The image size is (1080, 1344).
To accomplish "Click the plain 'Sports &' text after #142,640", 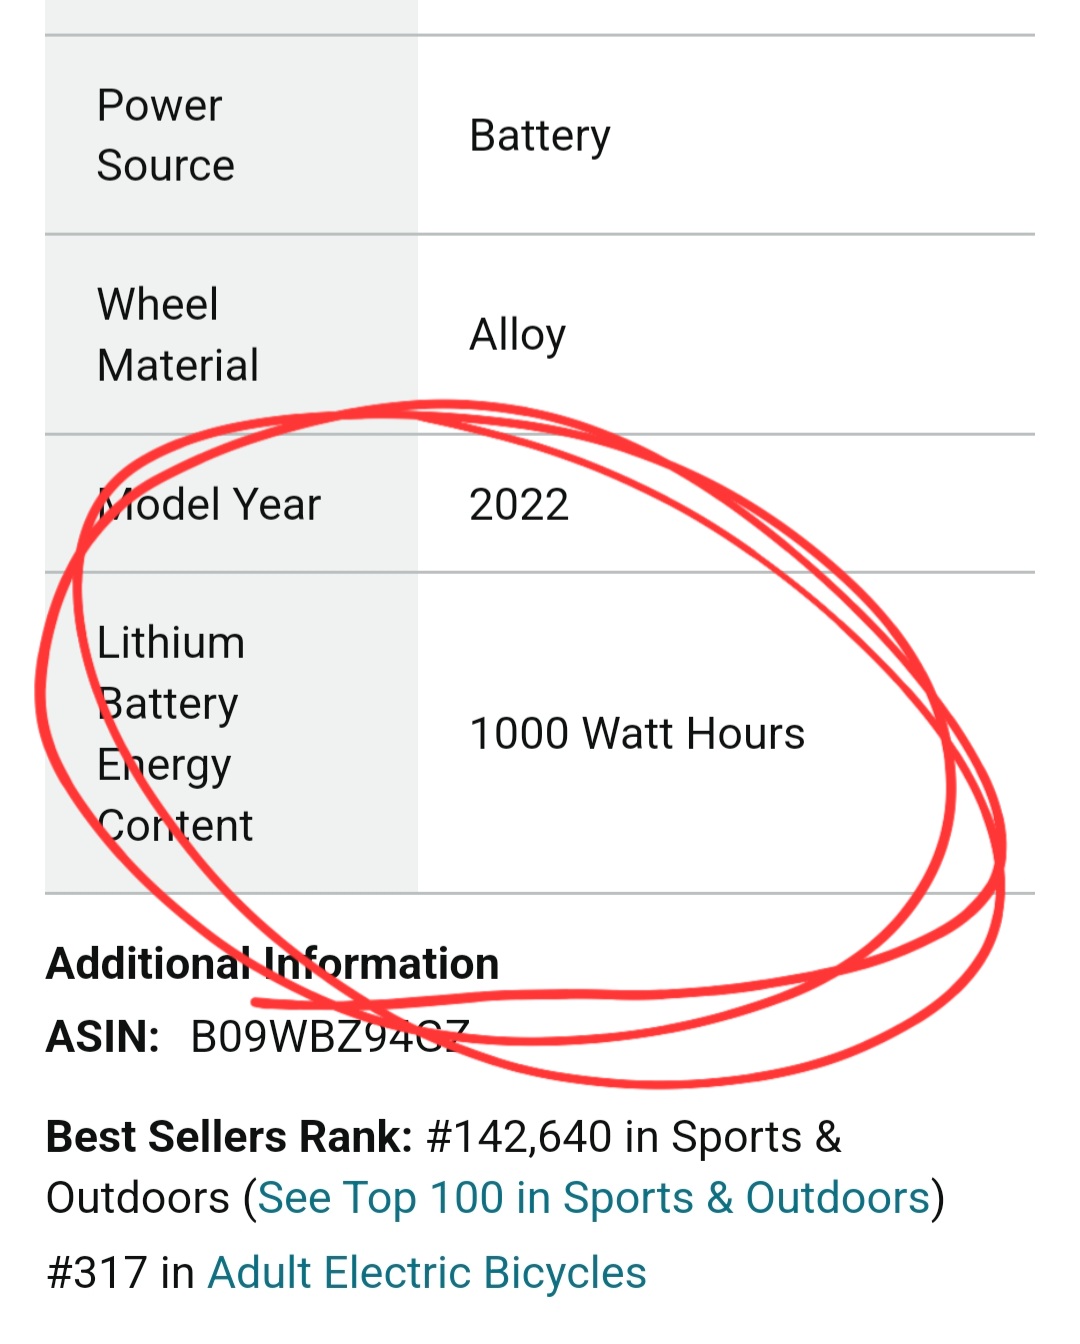I will pos(757,1137).
